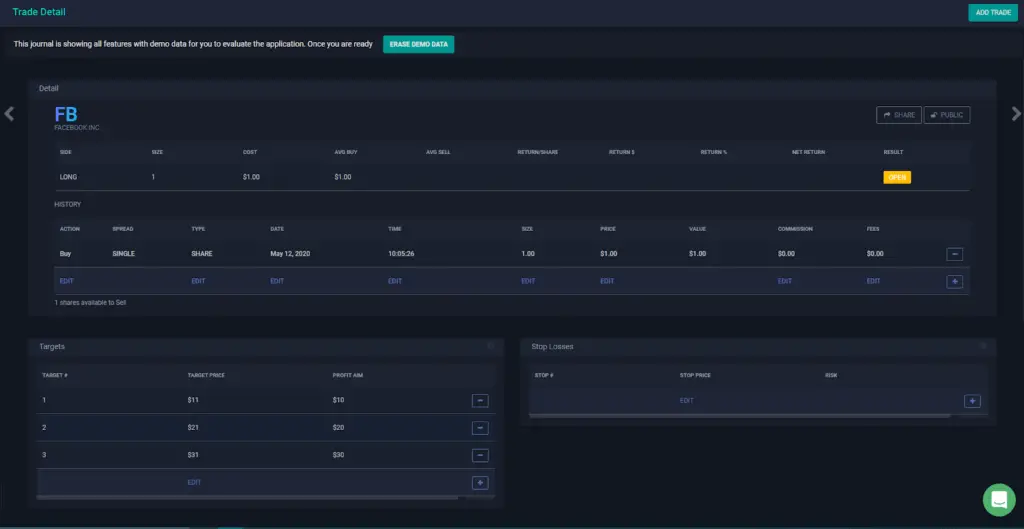Click the Share button

click(x=898, y=115)
